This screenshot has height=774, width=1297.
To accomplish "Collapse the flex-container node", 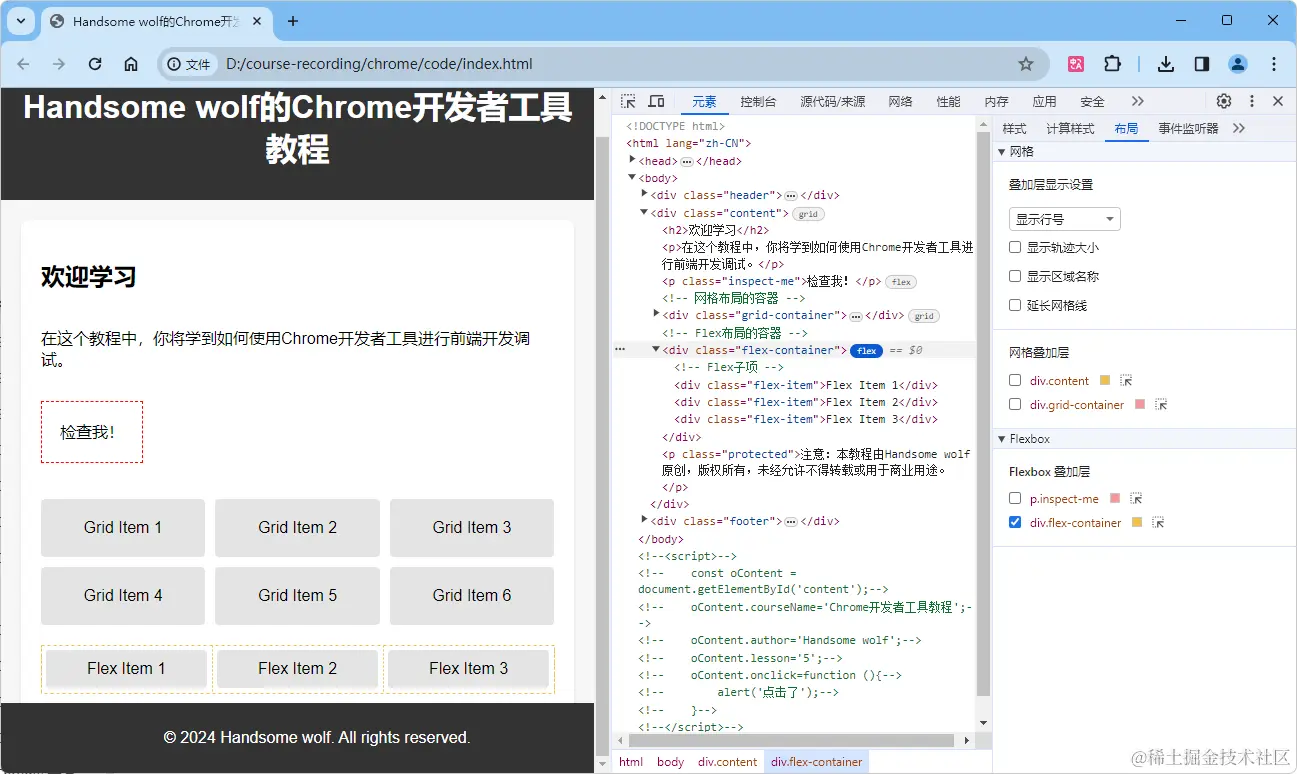I will tap(656, 349).
